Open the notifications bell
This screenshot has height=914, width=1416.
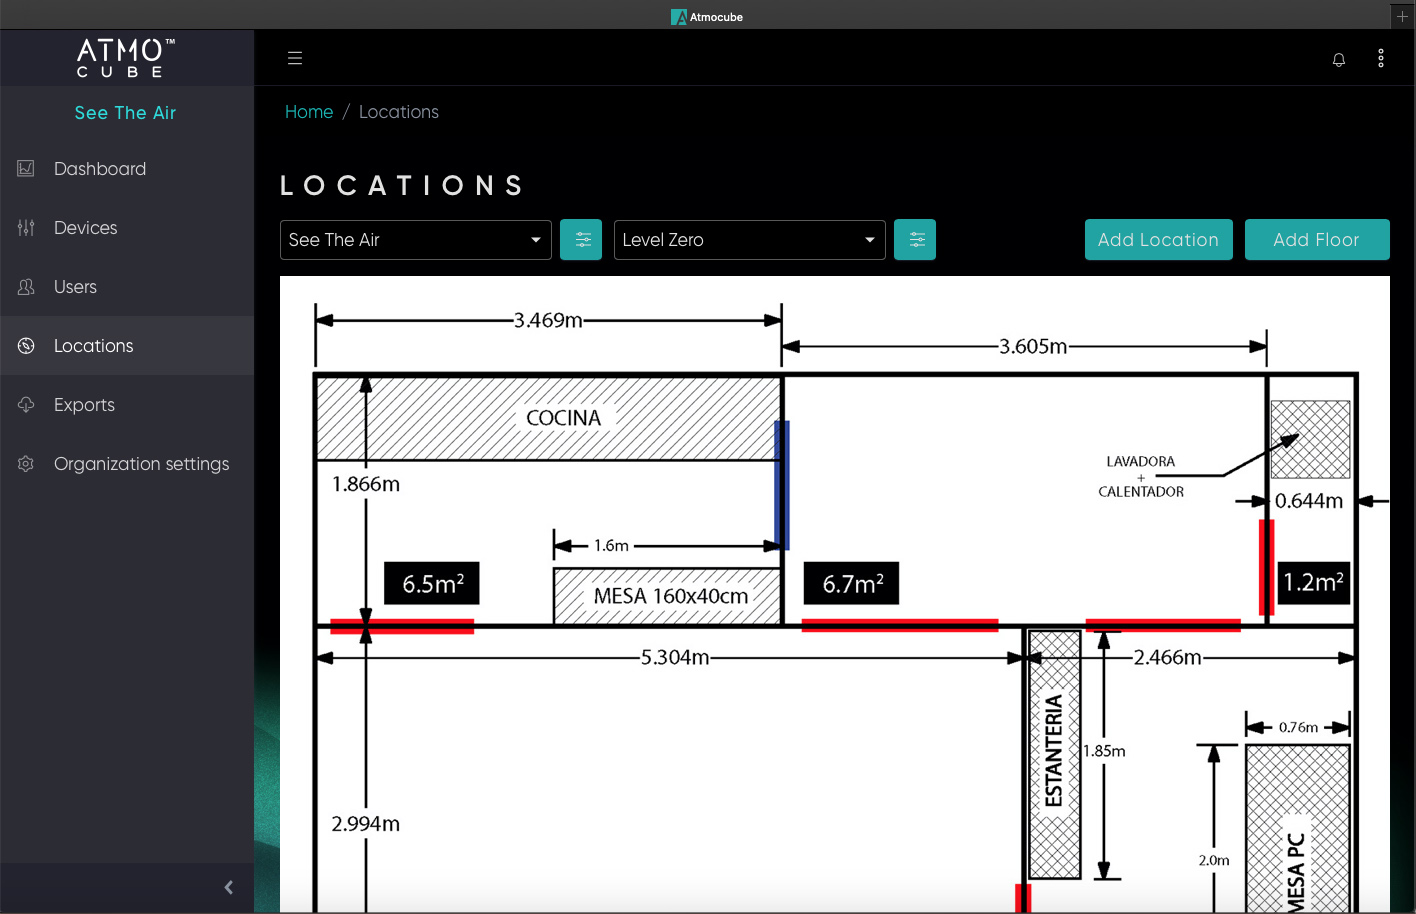pos(1339,59)
